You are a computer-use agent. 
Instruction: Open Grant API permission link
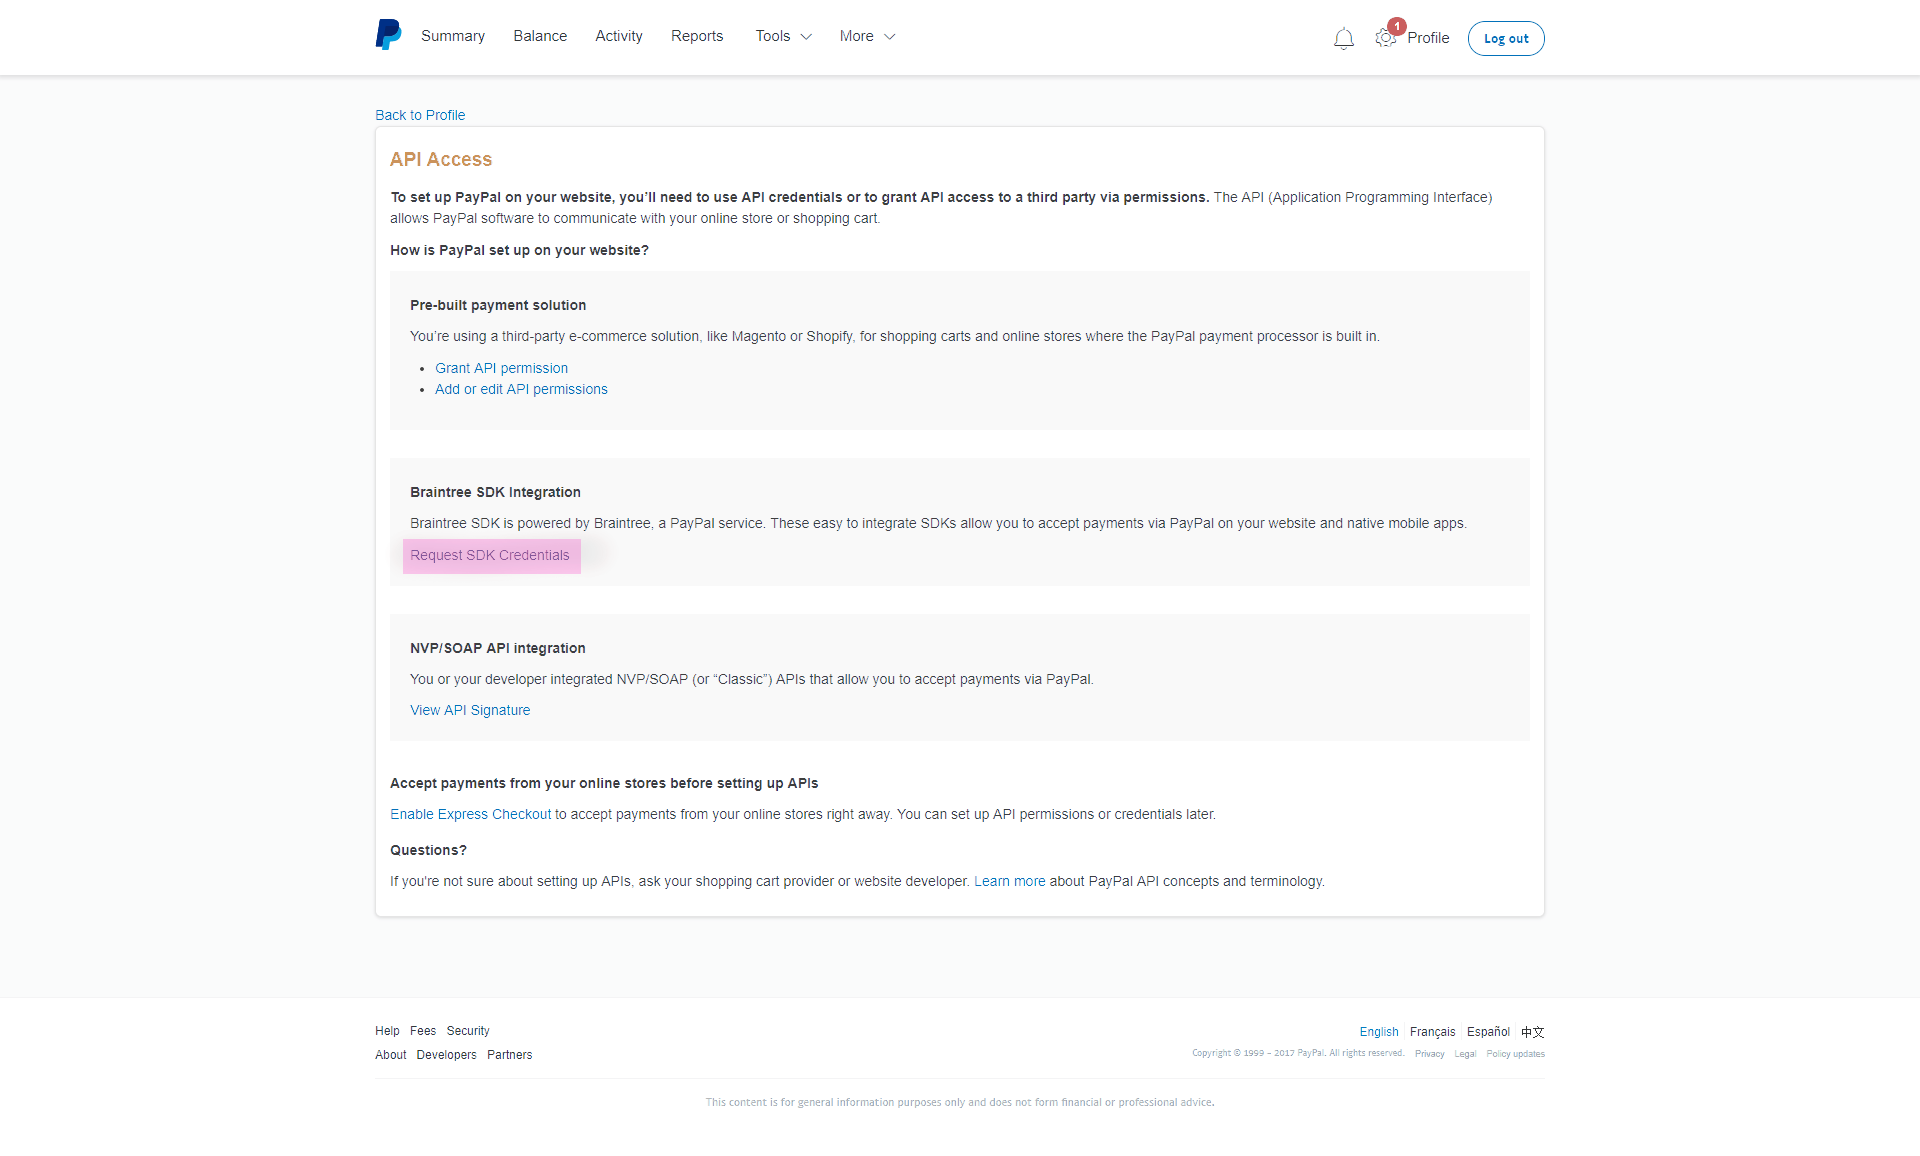pyautogui.click(x=501, y=368)
